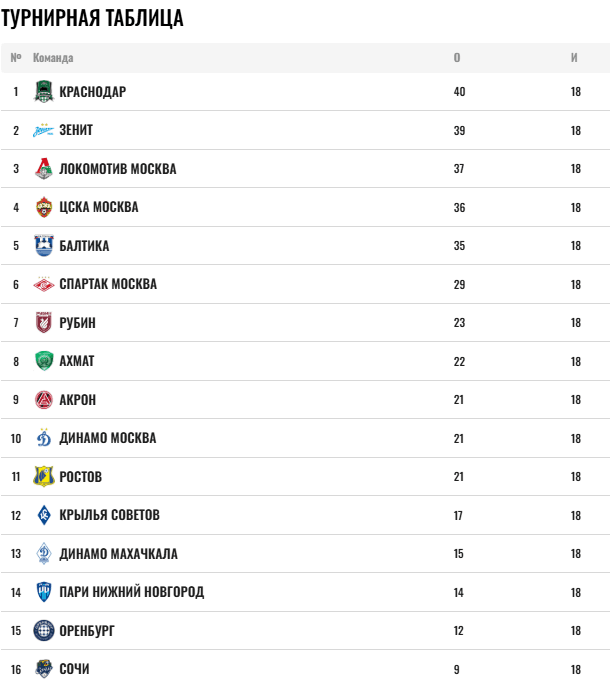Click the Lokomotiv Moscow club logo
Viewport: 610px width, 685px height.
point(43,169)
